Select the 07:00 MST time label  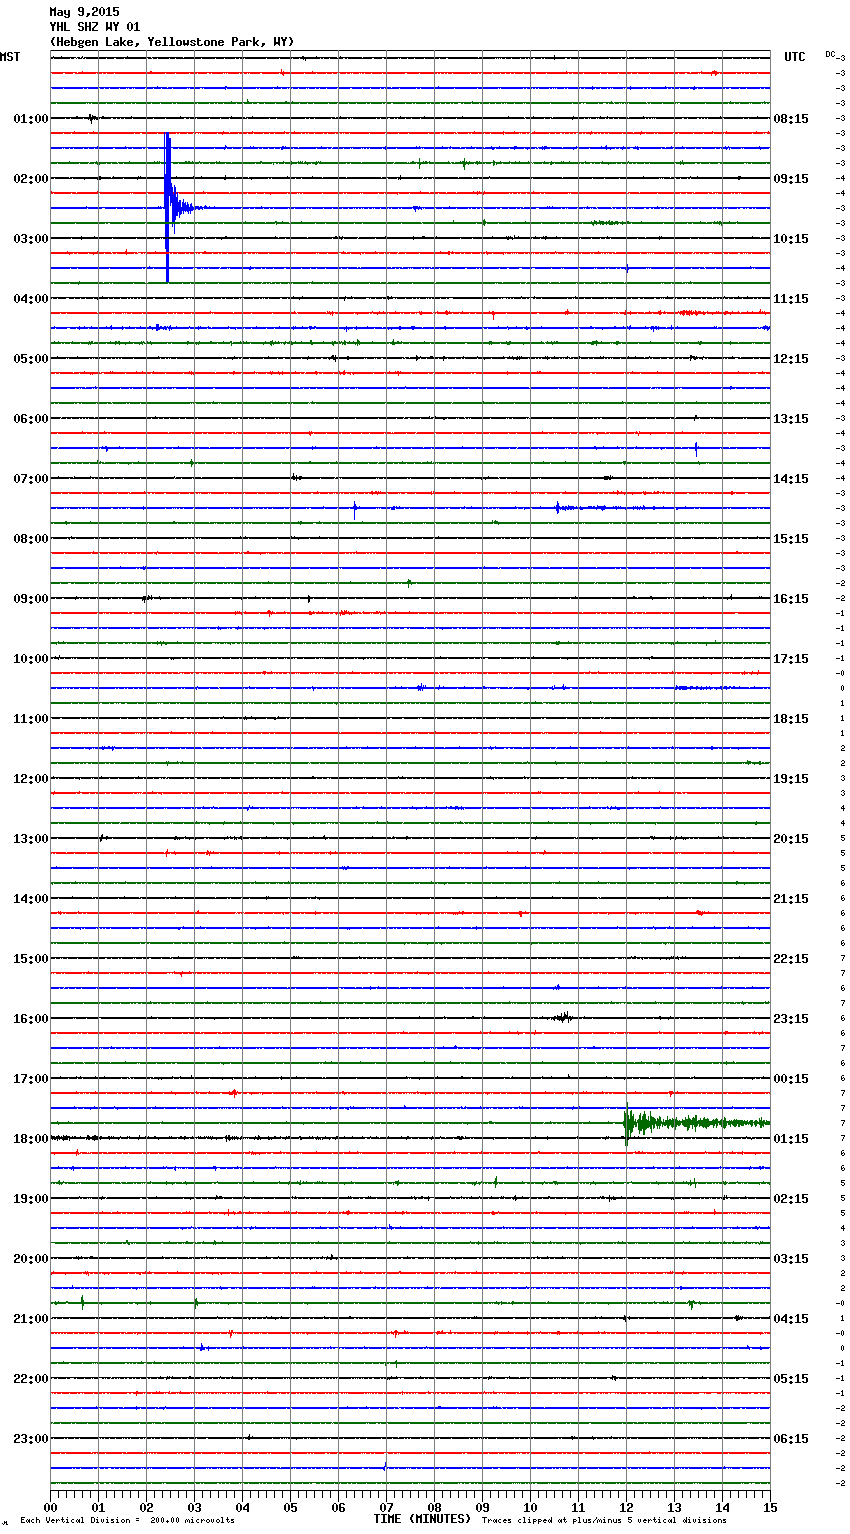click(30, 479)
